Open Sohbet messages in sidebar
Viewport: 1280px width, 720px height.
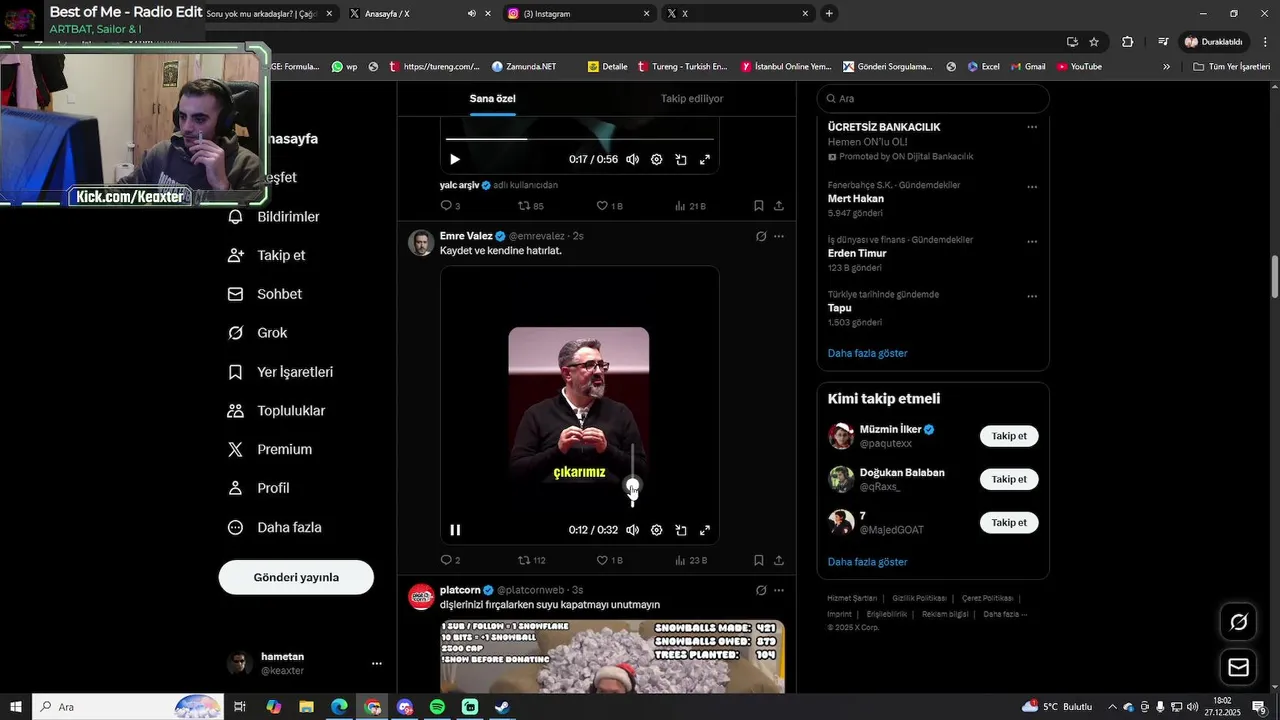click(x=265, y=294)
